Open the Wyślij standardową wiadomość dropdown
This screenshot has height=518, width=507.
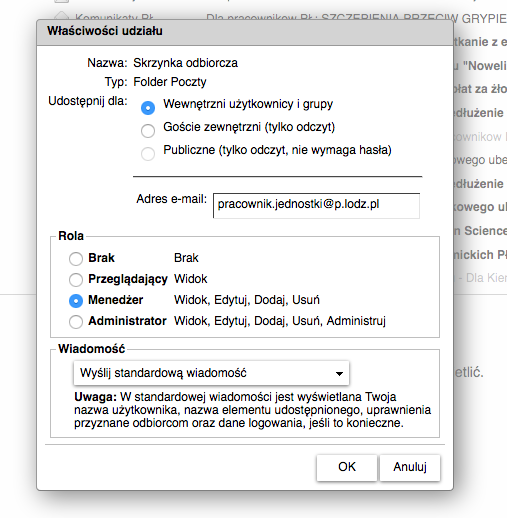coord(211,373)
